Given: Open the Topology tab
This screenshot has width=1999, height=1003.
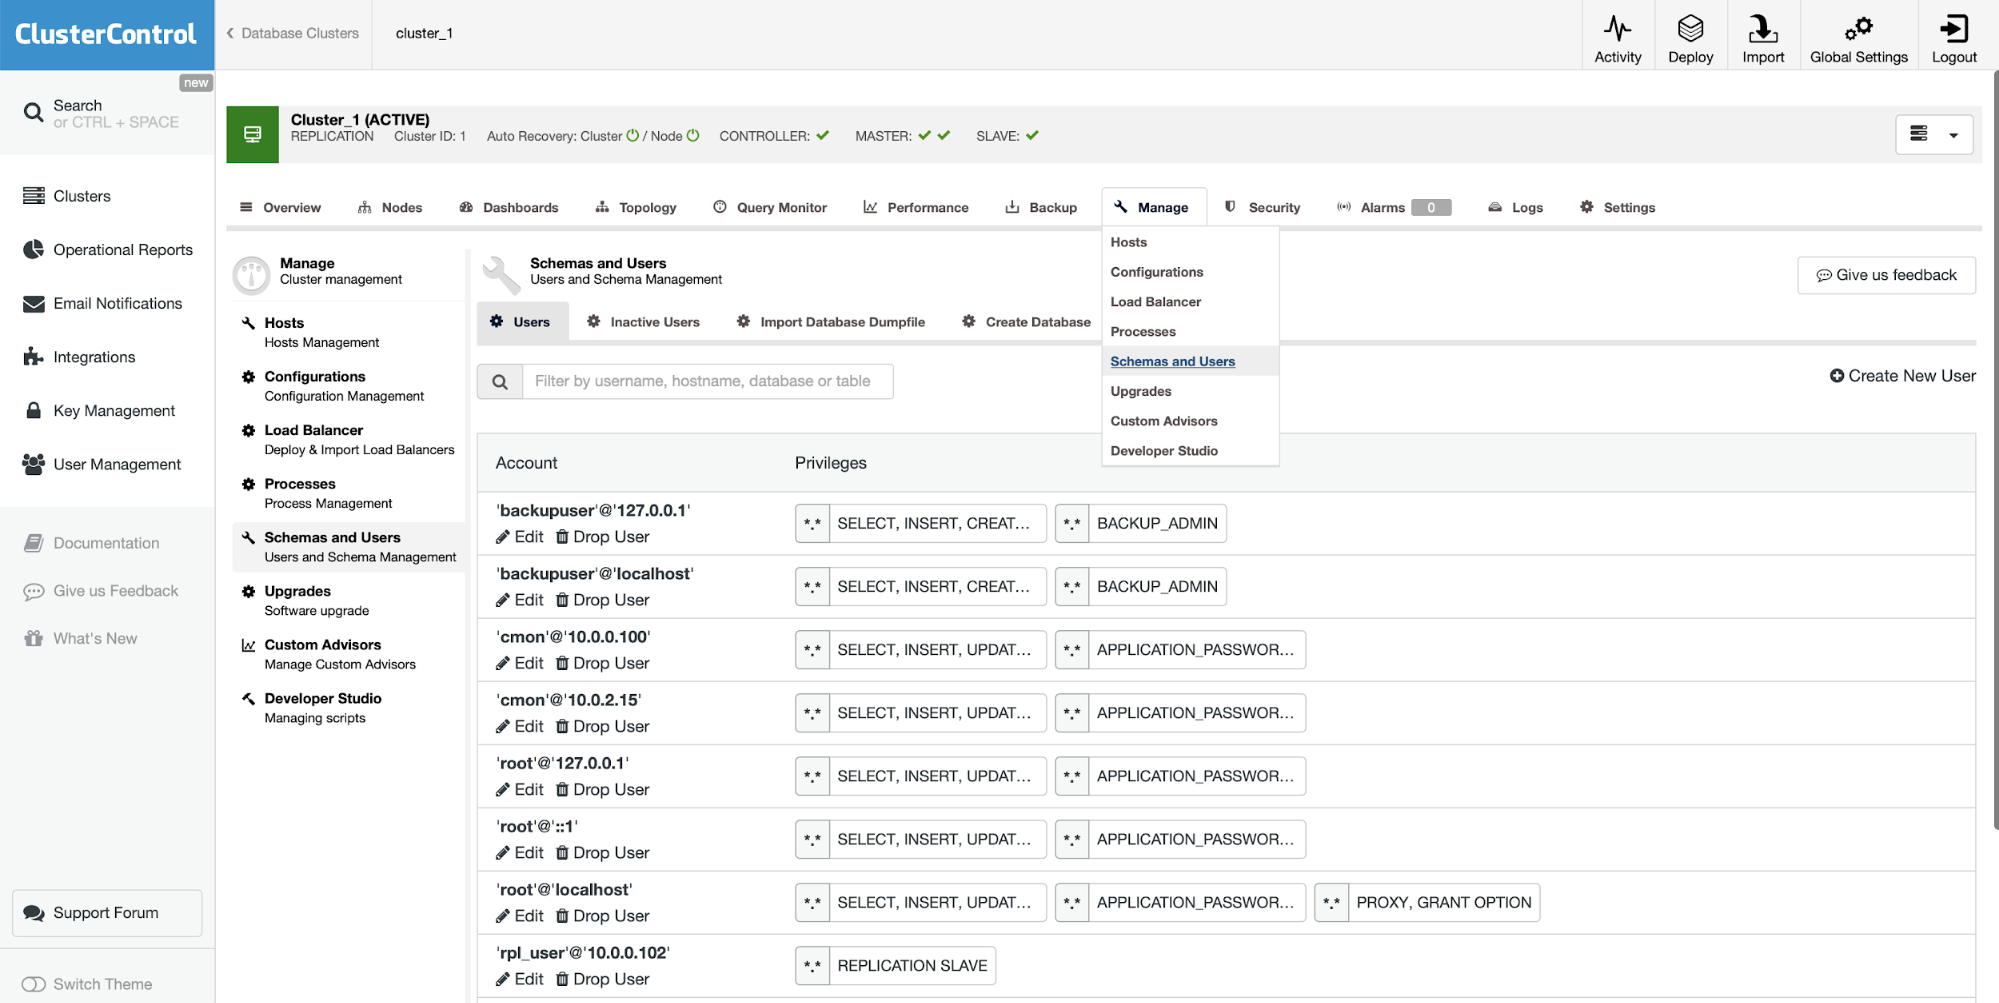Looking at the screenshot, I should point(636,207).
